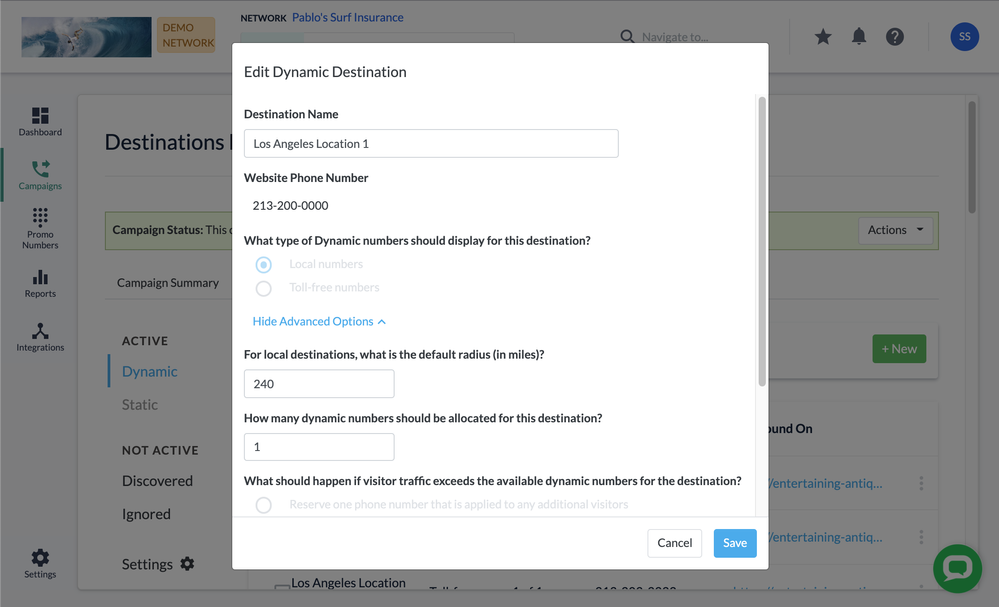Screen dimensions: 999x607
Task: Select the Local numbers radio button
Action: click(x=263, y=264)
